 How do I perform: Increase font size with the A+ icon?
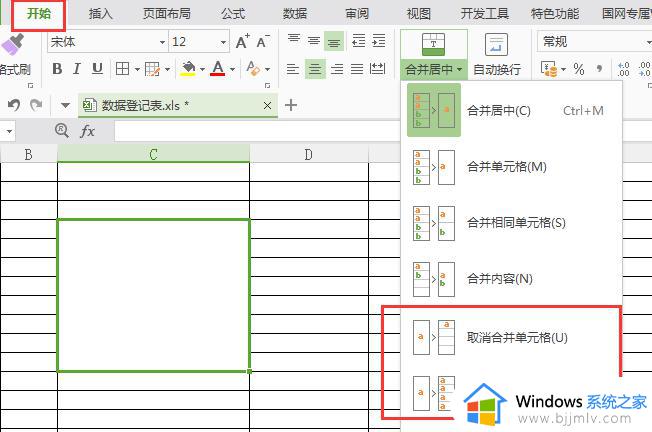[x=242, y=41]
